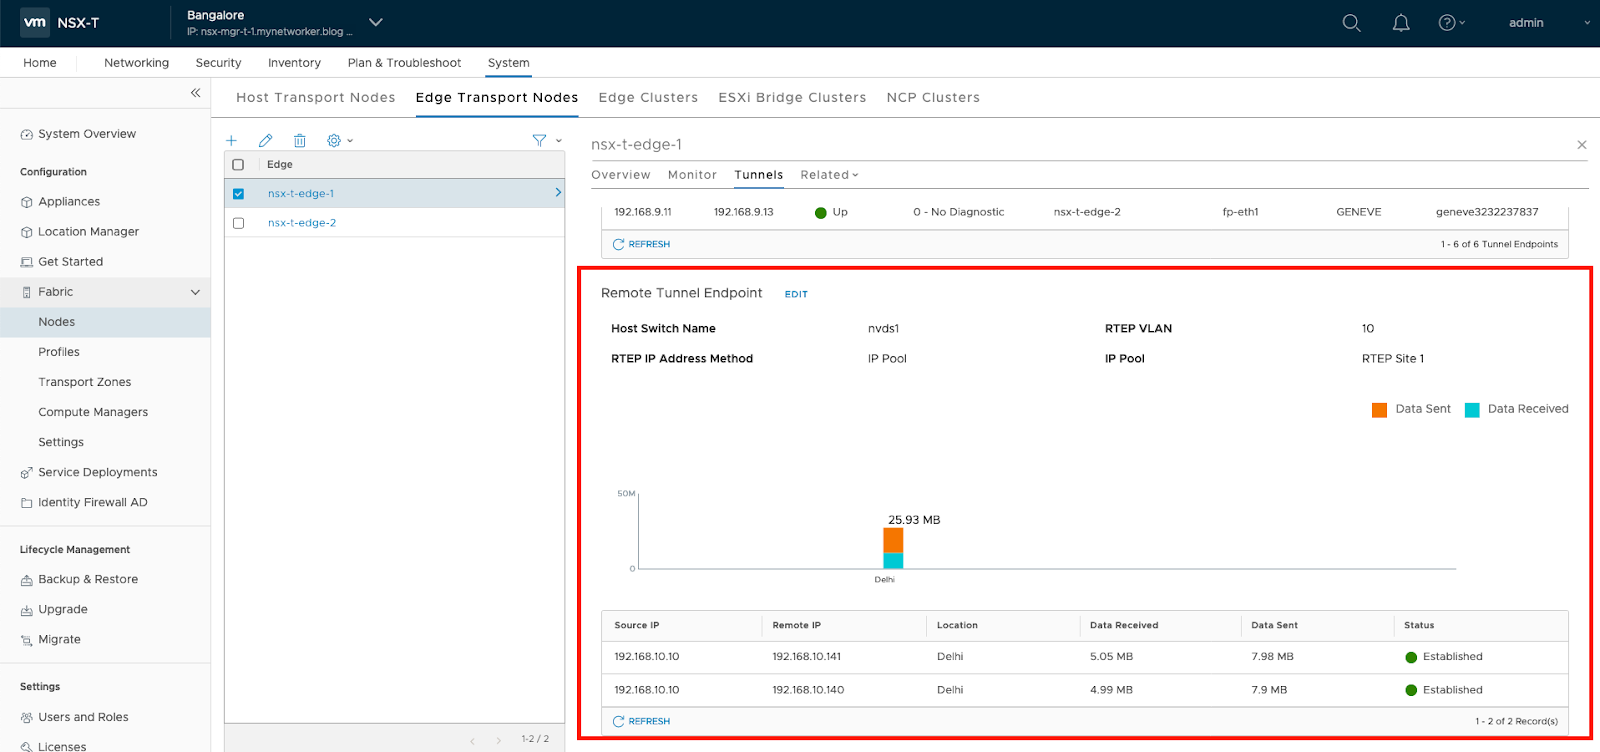Uncheck the nsx-t-edge-1 checkbox
1600x752 pixels.
click(x=238, y=194)
